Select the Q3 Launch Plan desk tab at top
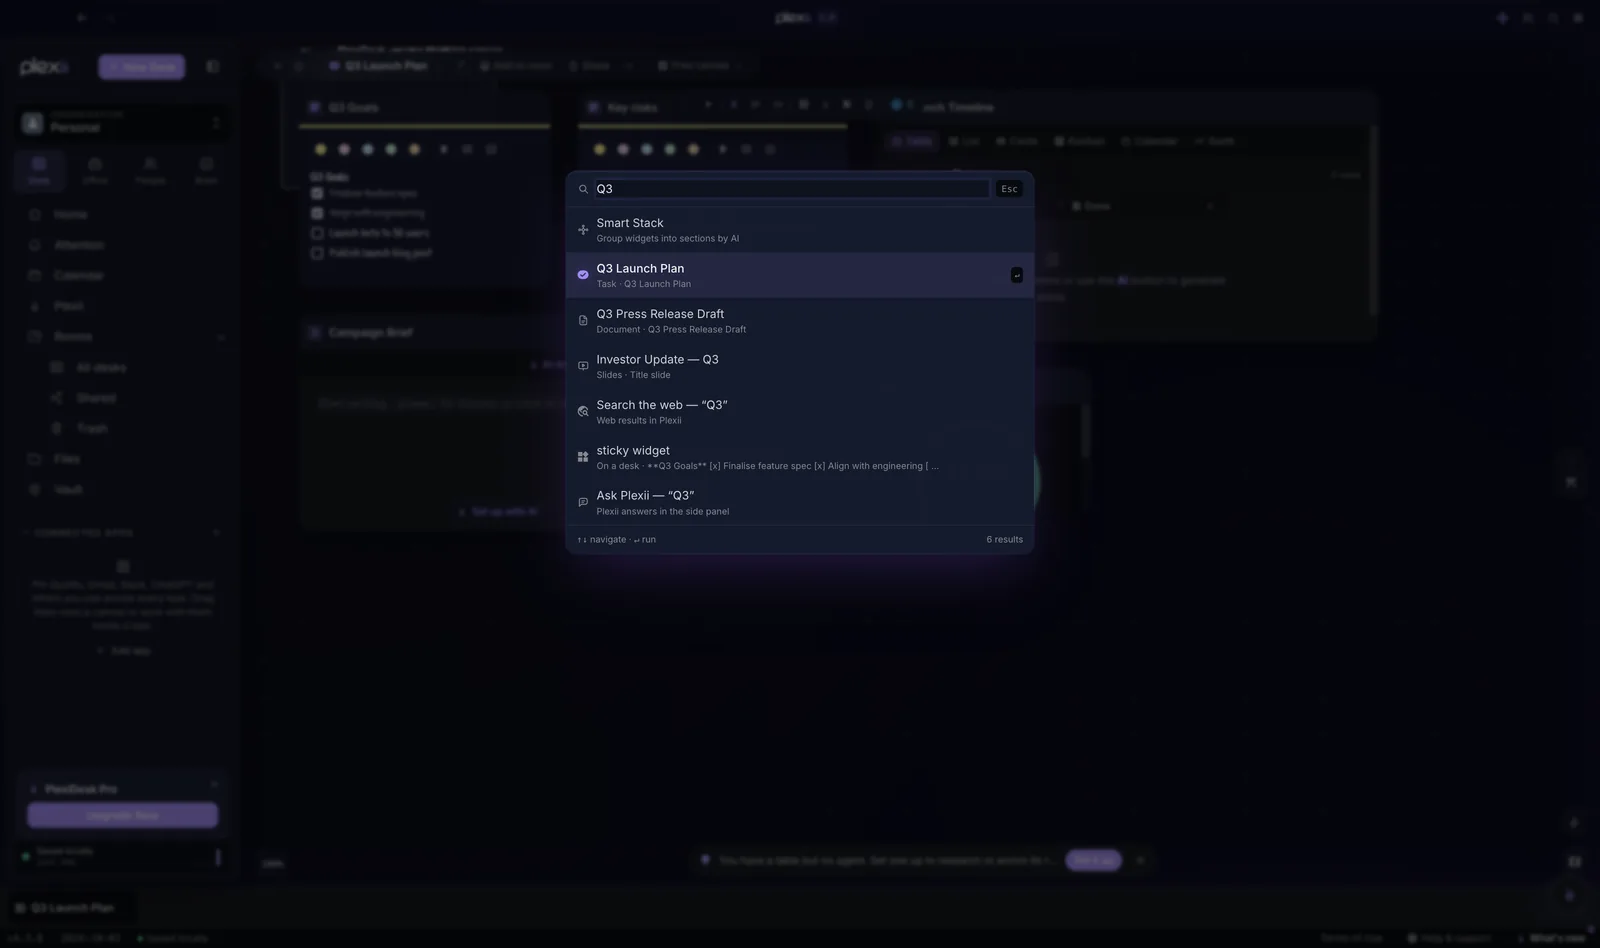The height and width of the screenshot is (948, 1600). [378, 66]
